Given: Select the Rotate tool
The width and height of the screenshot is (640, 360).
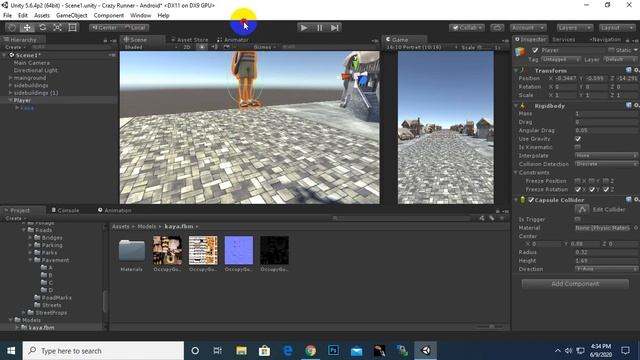Looking at the screenshot, I should click(x=42, y=27).
